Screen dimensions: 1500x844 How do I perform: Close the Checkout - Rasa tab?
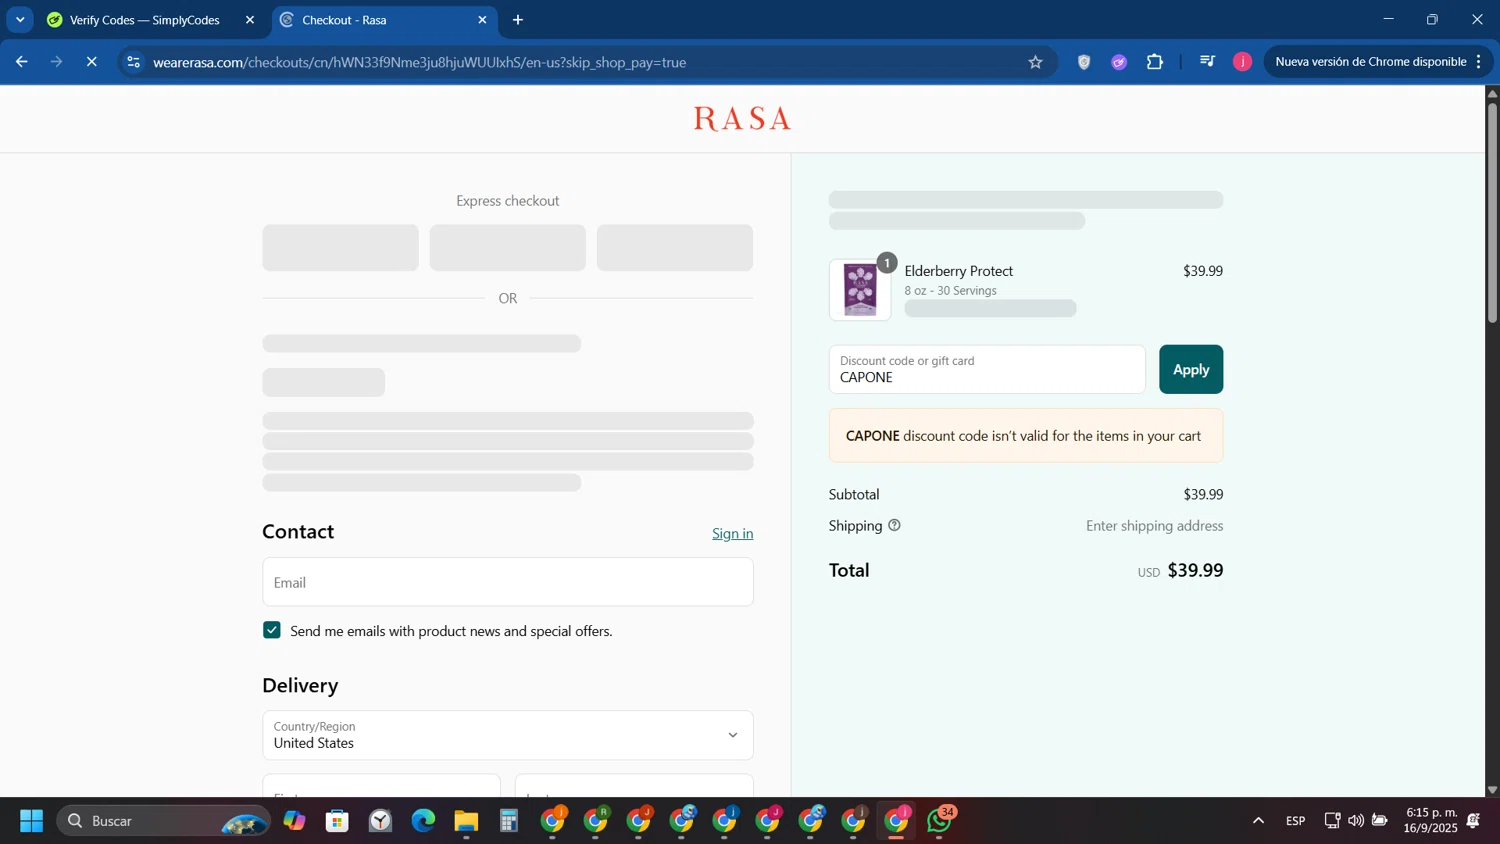(x=482, y=20)
